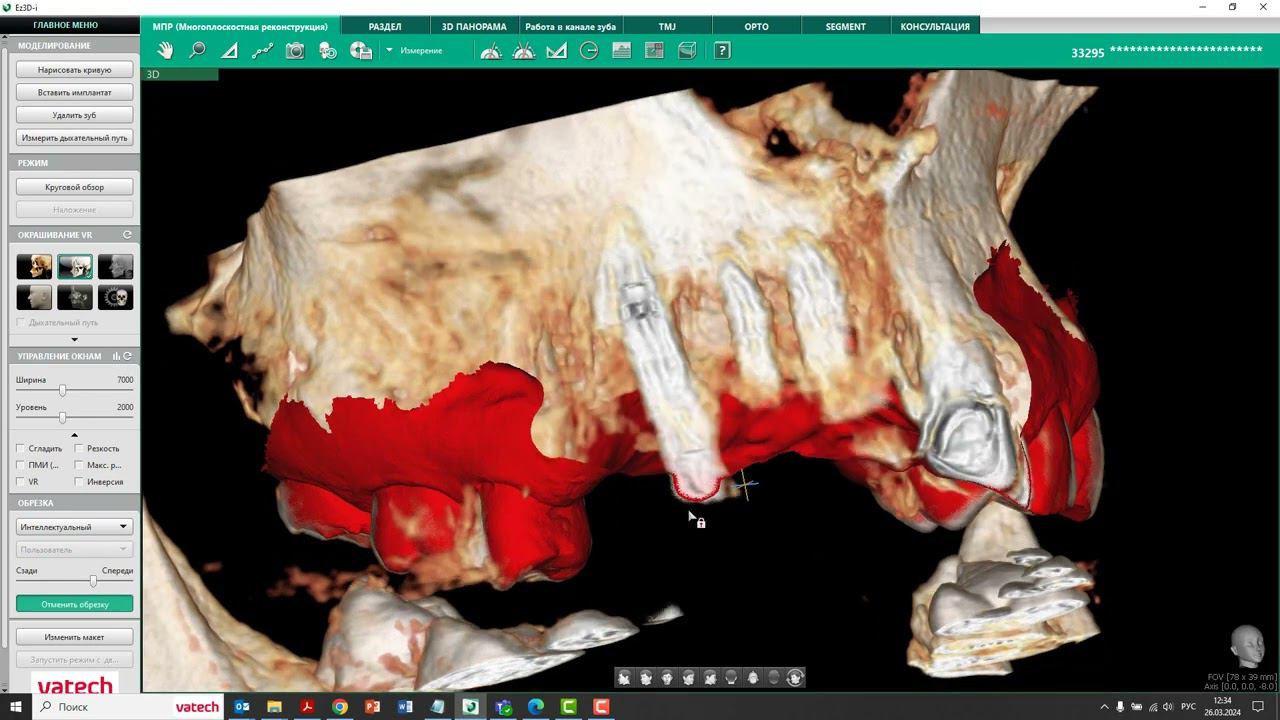Open the Интеллектуальный dropdown
Image resolution: width=1280 pixels, height=720 pixels.
(74, 527)
